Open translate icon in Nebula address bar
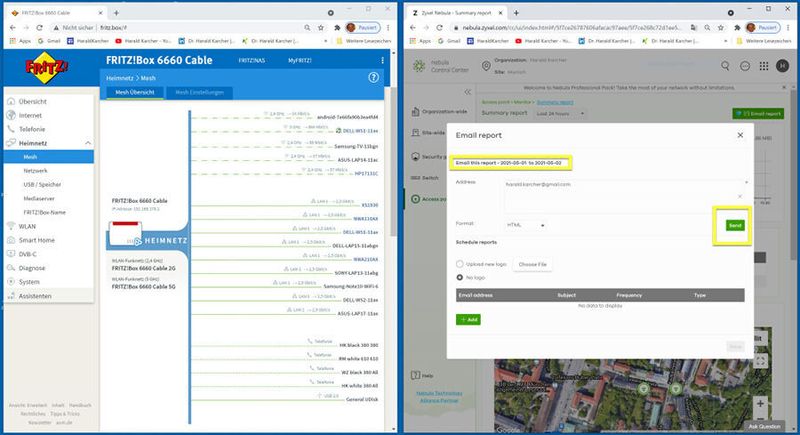Viewport: 800px width, 435px height. [x=694, y=28]
